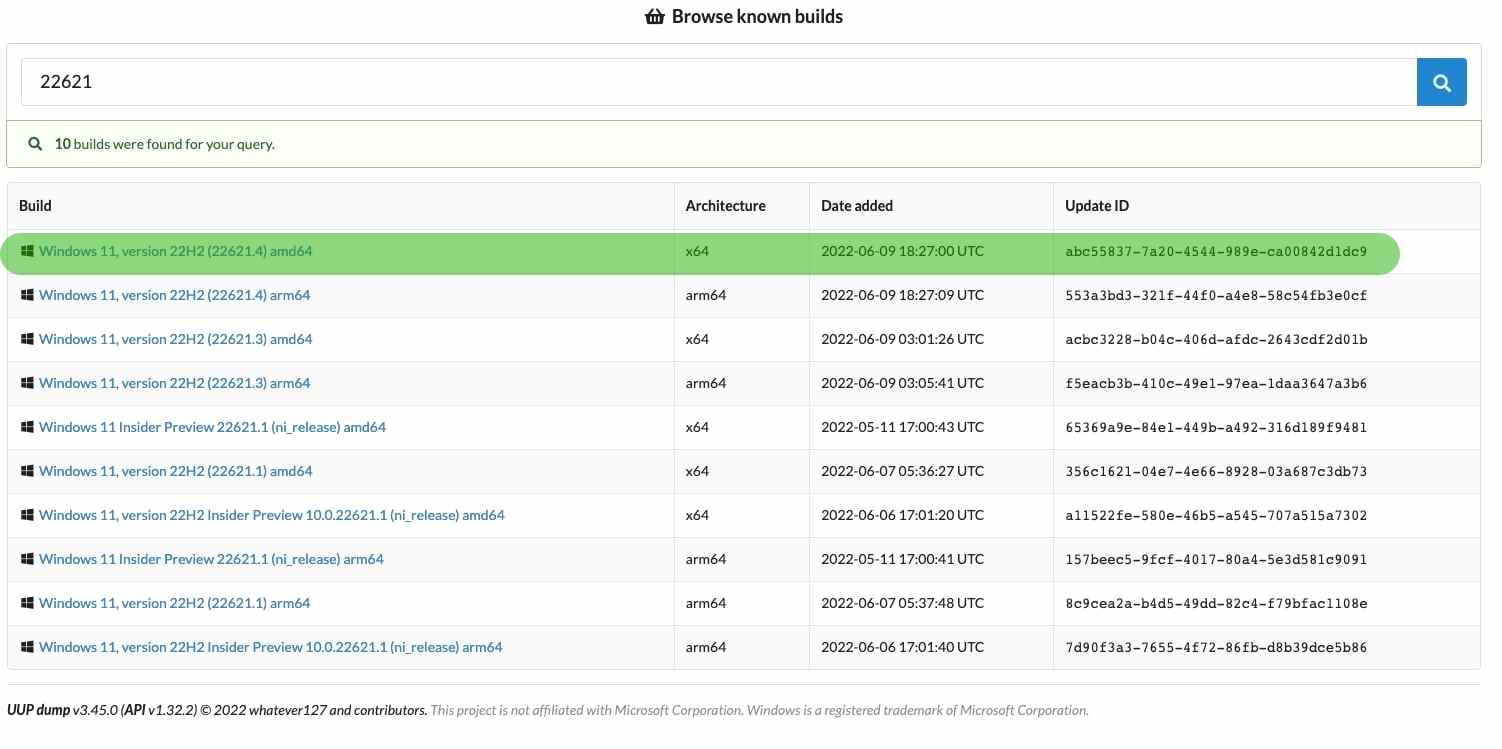Open Windows 11 22H2 (22621.1) arm64 build

[x=174, y=603]
